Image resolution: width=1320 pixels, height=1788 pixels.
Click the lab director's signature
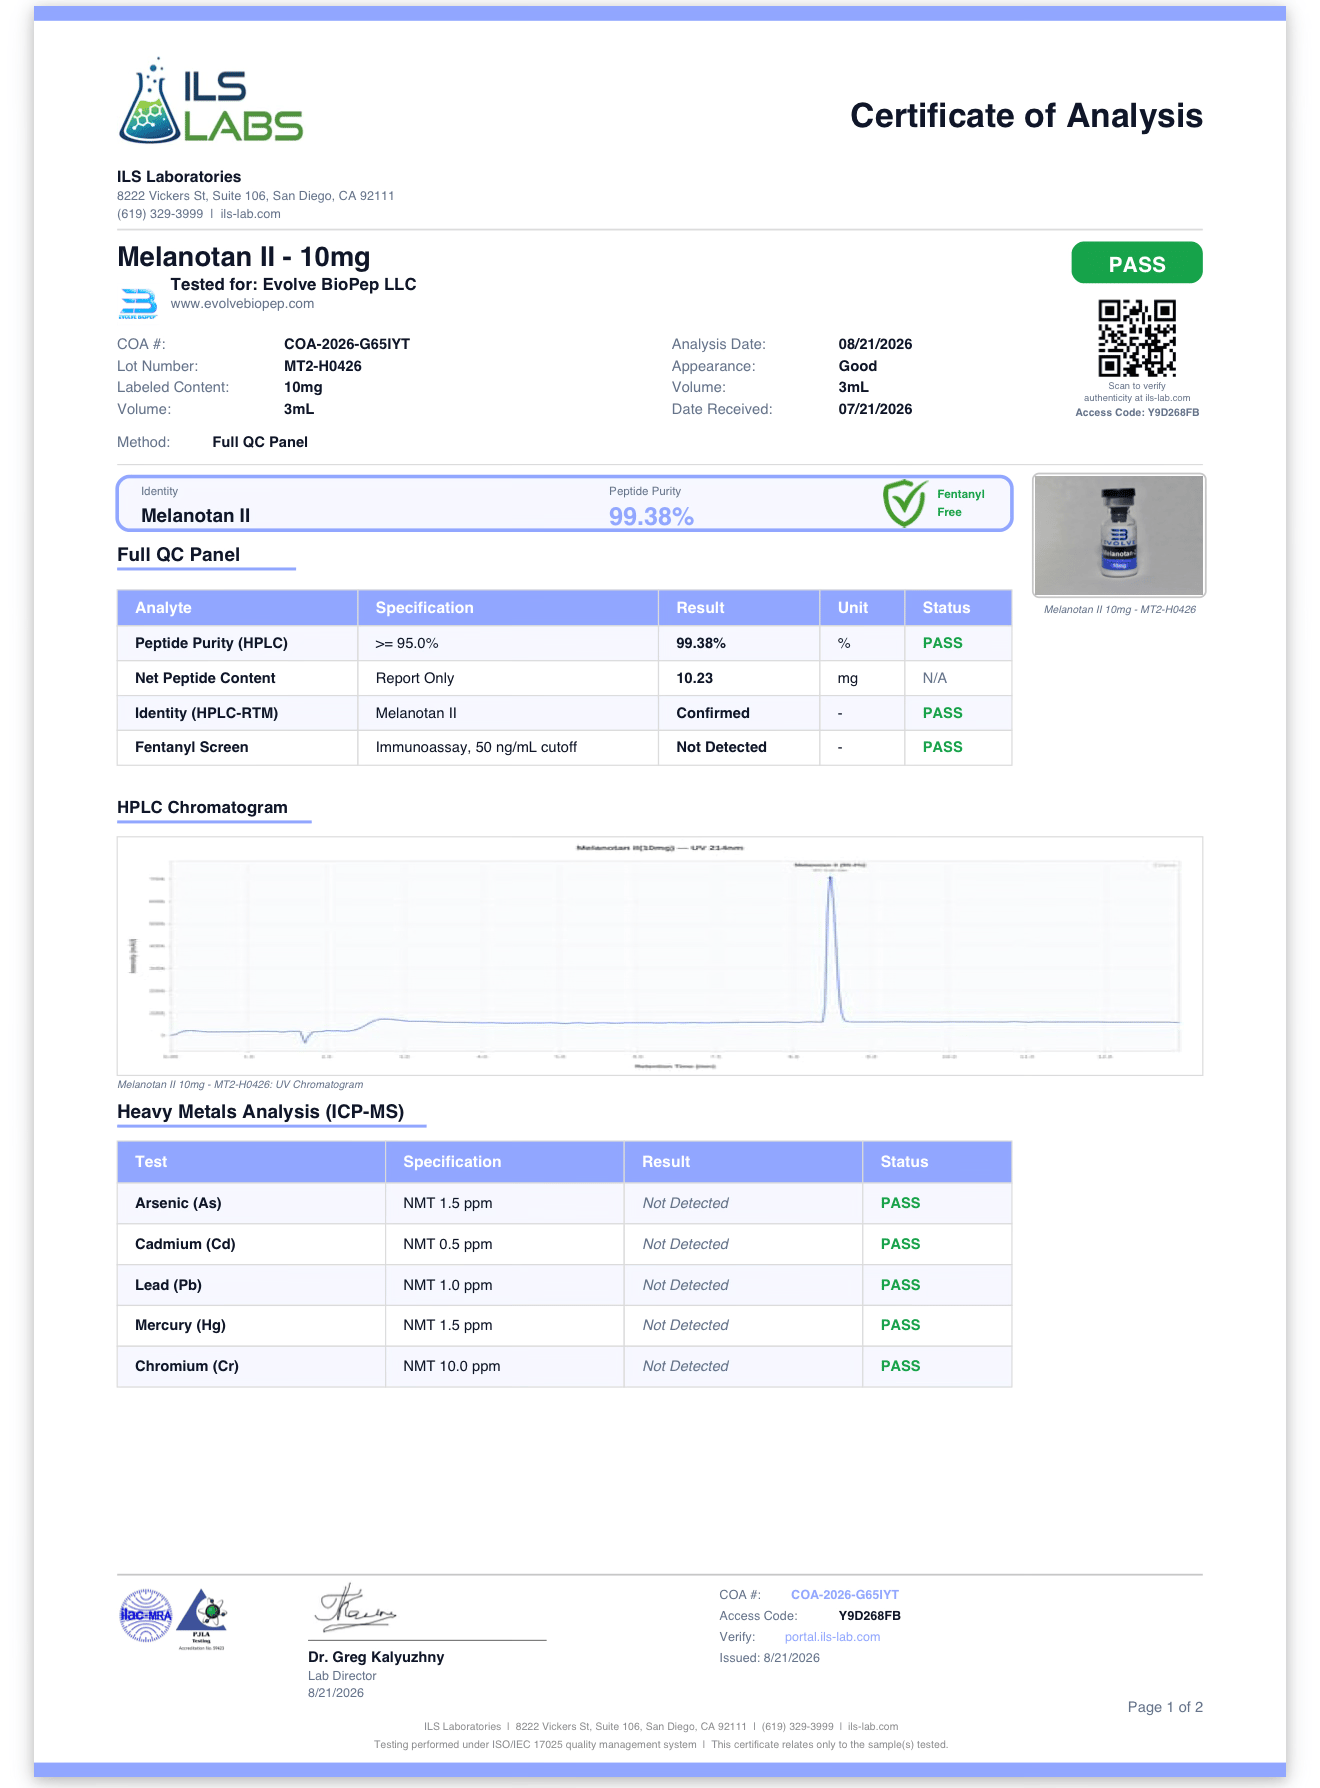point(357,1608)
